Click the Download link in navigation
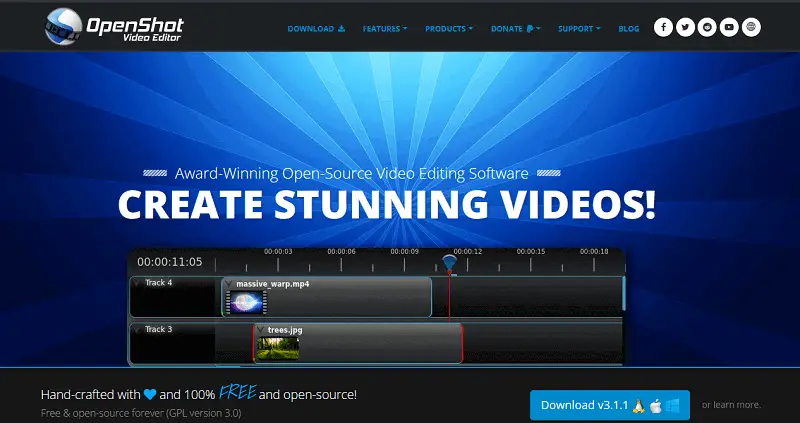Screen dimensions: 800x423 pyautogui.click(x=316, y=29)
